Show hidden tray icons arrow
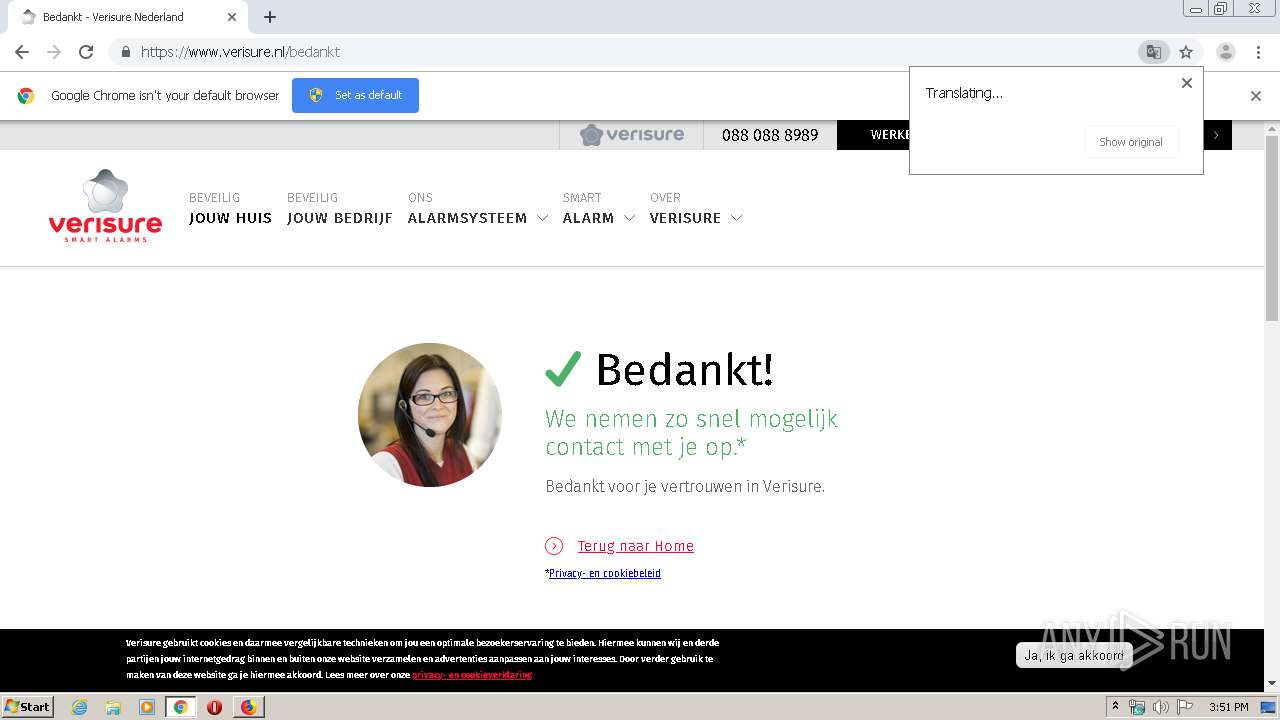The image size is (1280, 720). point(1115,707)
